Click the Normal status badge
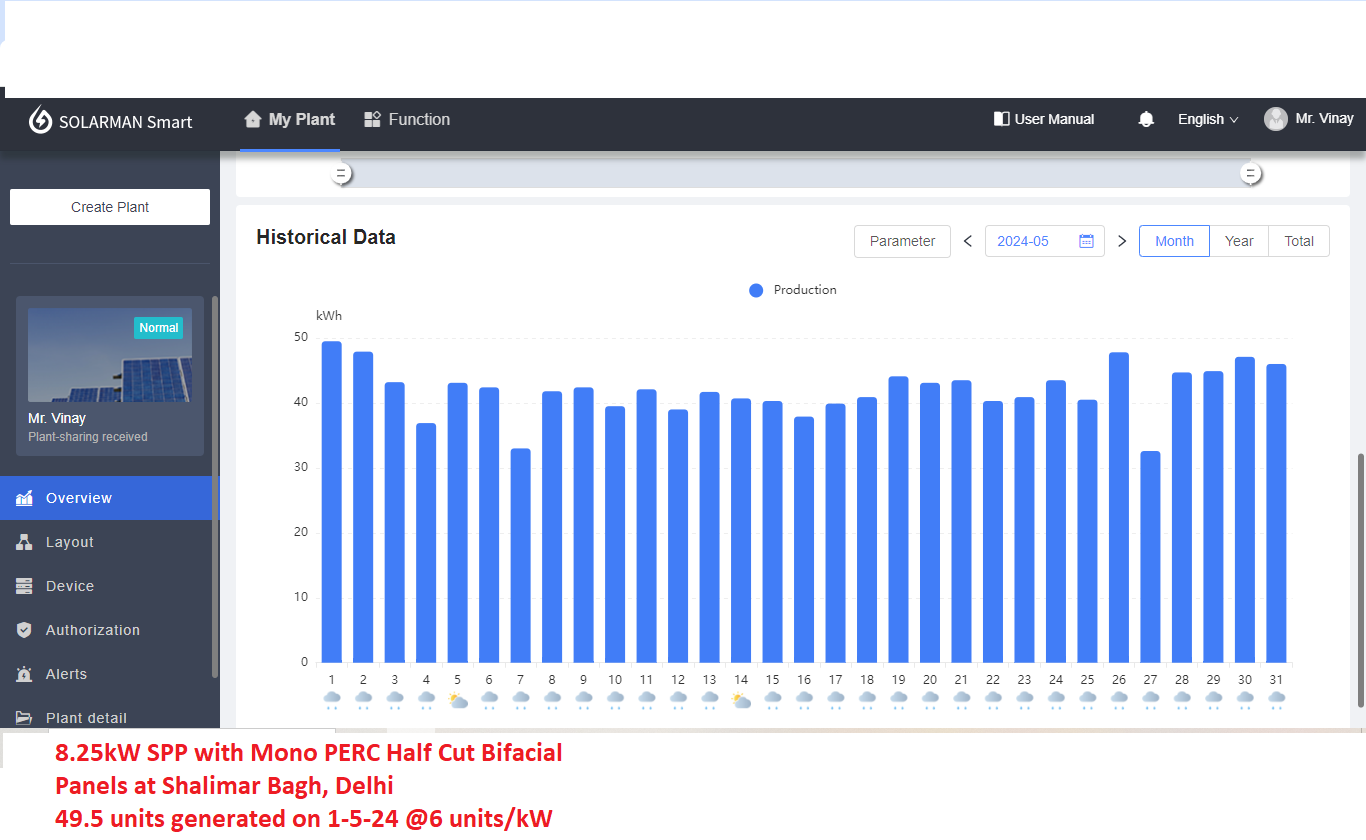The height and width of the screenshot is (840, 1366). [x=158, y=328]
